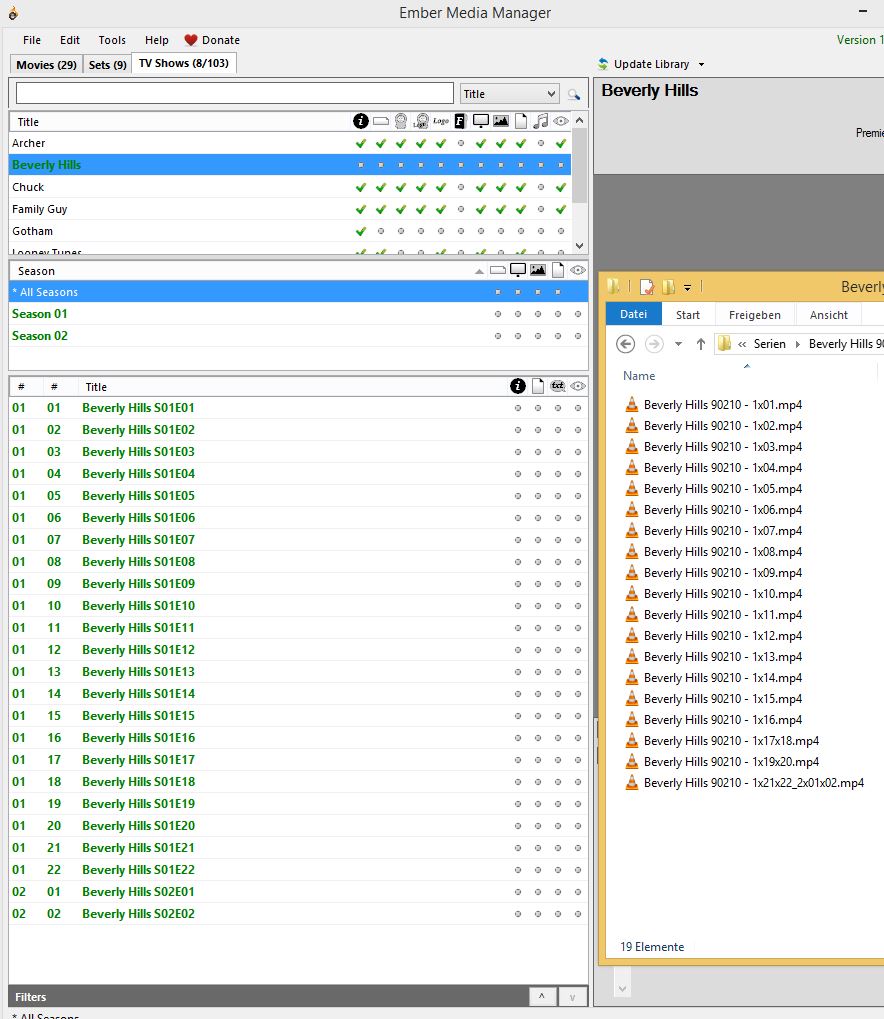Open Explorer recent locations dropdown arrow
This screenshot has width=884, height=1019.
pos(679,344)
